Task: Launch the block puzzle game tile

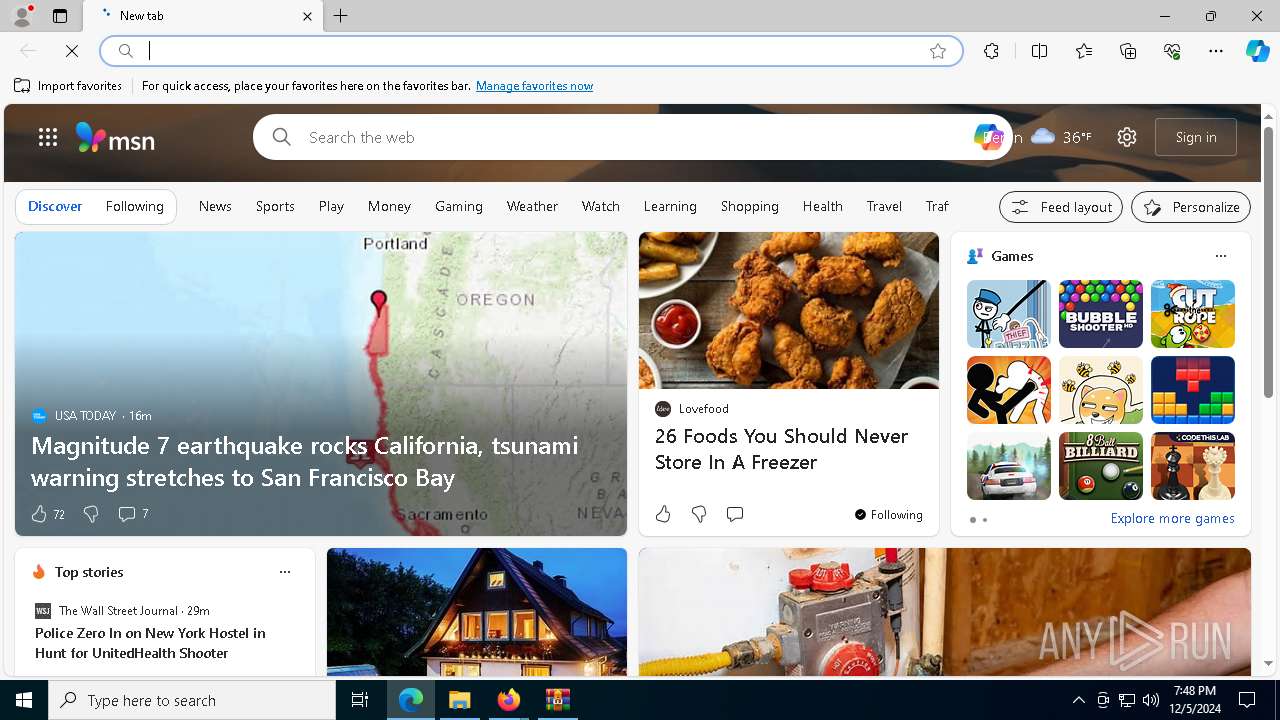Action: pos(1193,390)
